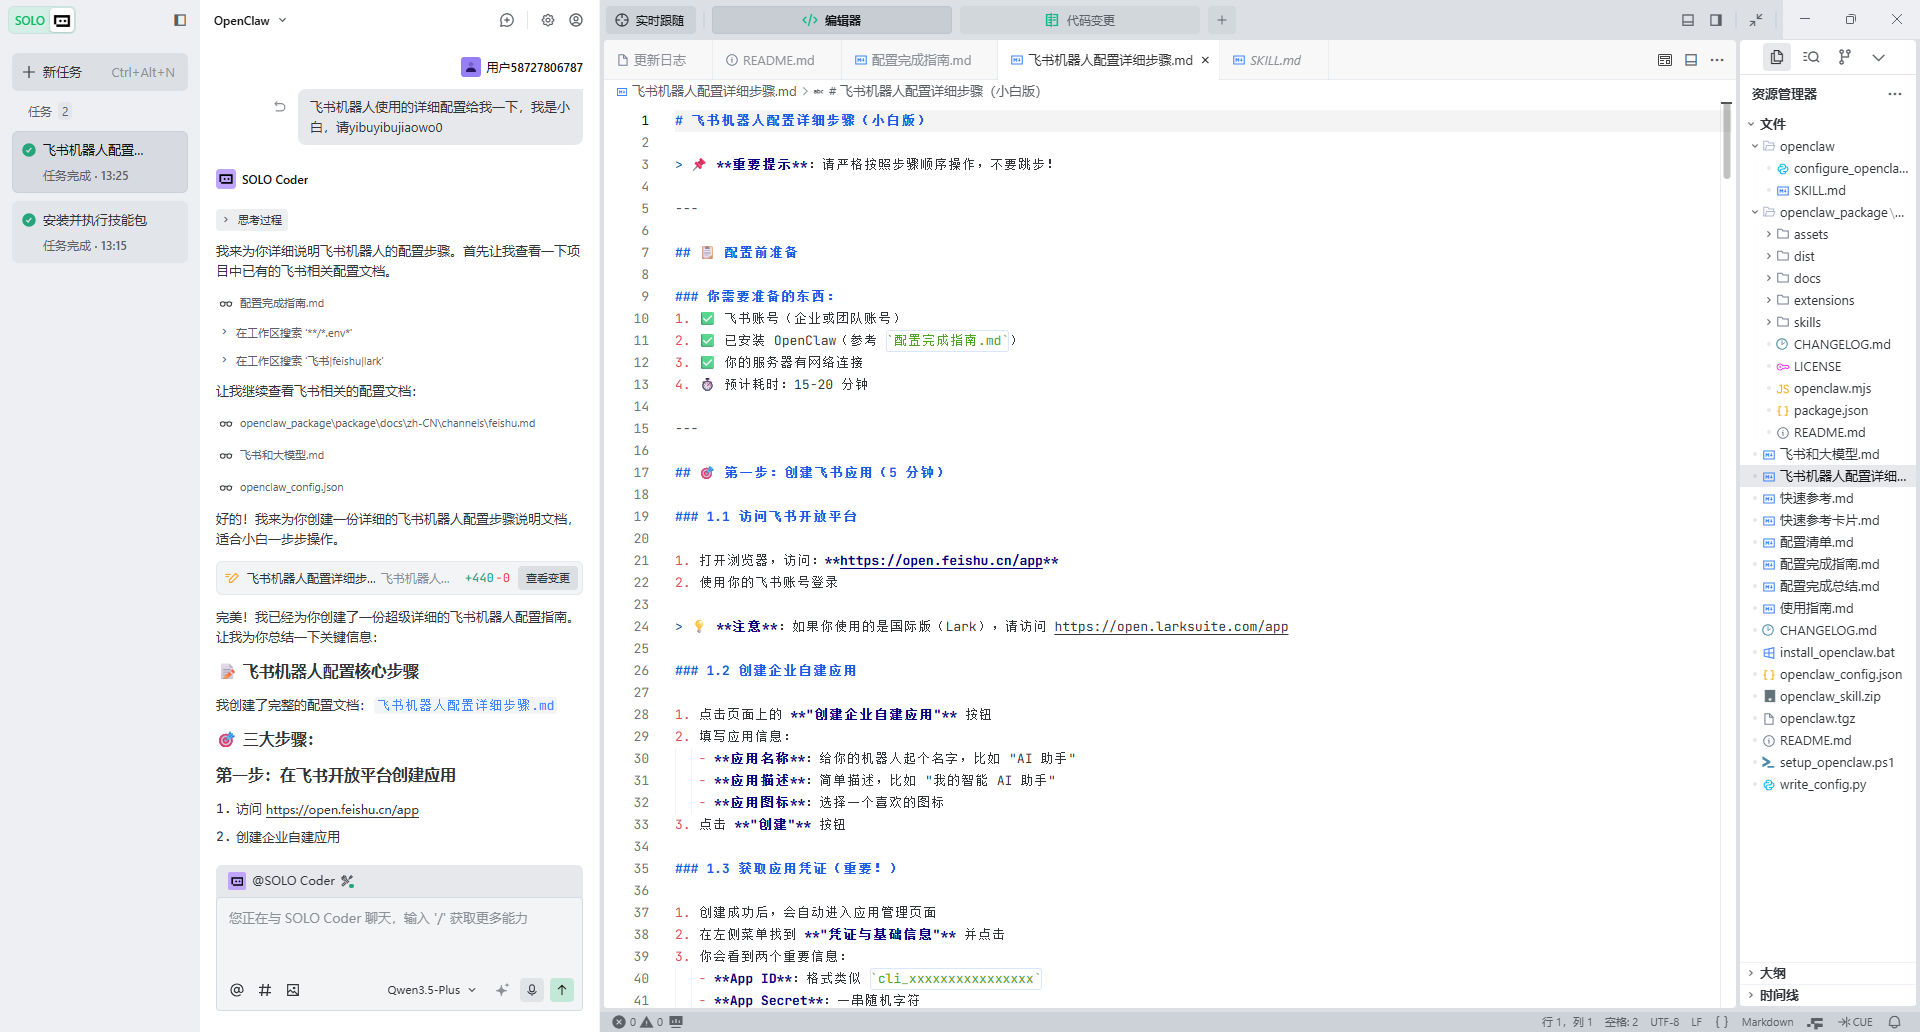Open the https://open.feishu.cn/app link in chat
This screenshot has width=1920, height=1032.
pyautogui.click(x=342, y=810)
